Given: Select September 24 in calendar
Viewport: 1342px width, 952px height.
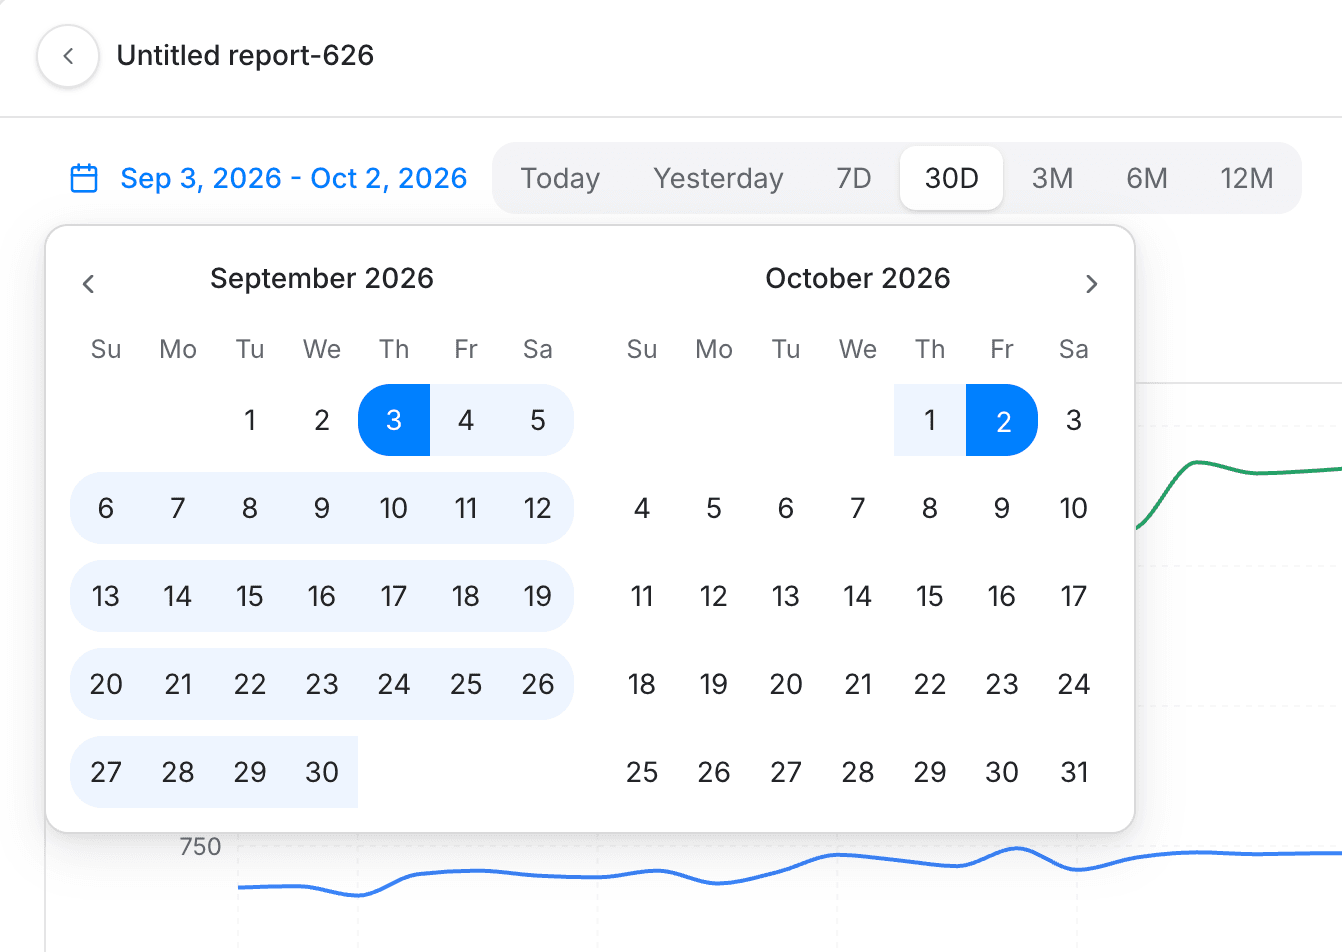Looking at the screenshot, I should coord(394,684).
